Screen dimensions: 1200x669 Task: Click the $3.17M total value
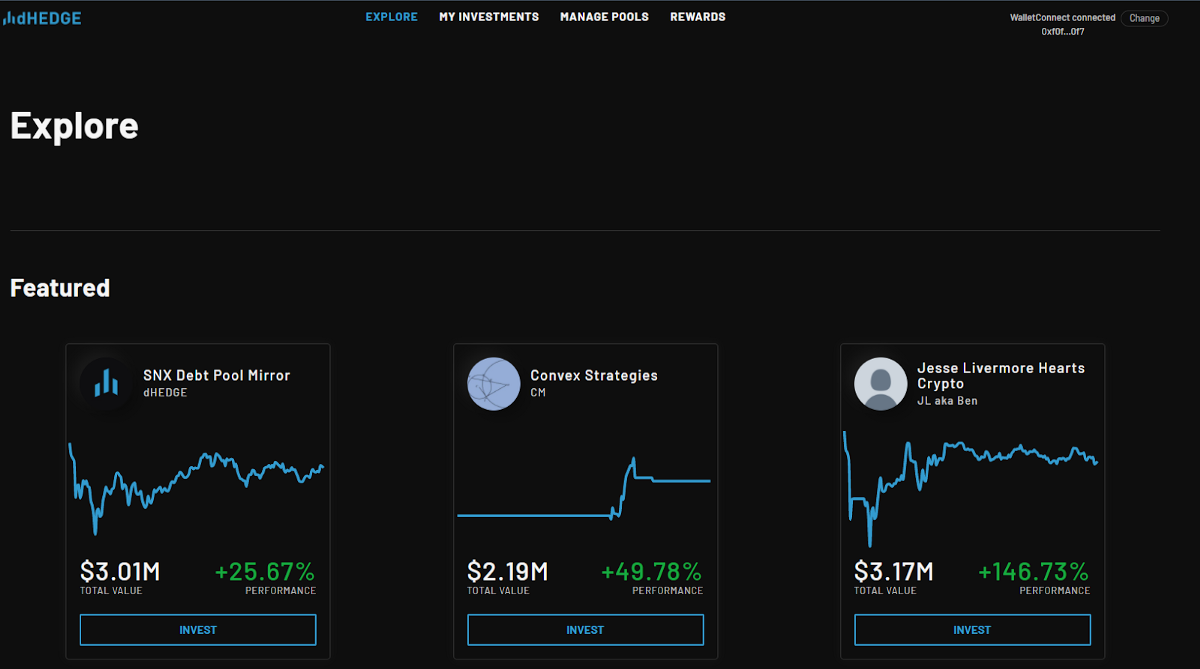pyautogui.click(x=894, y=572)
